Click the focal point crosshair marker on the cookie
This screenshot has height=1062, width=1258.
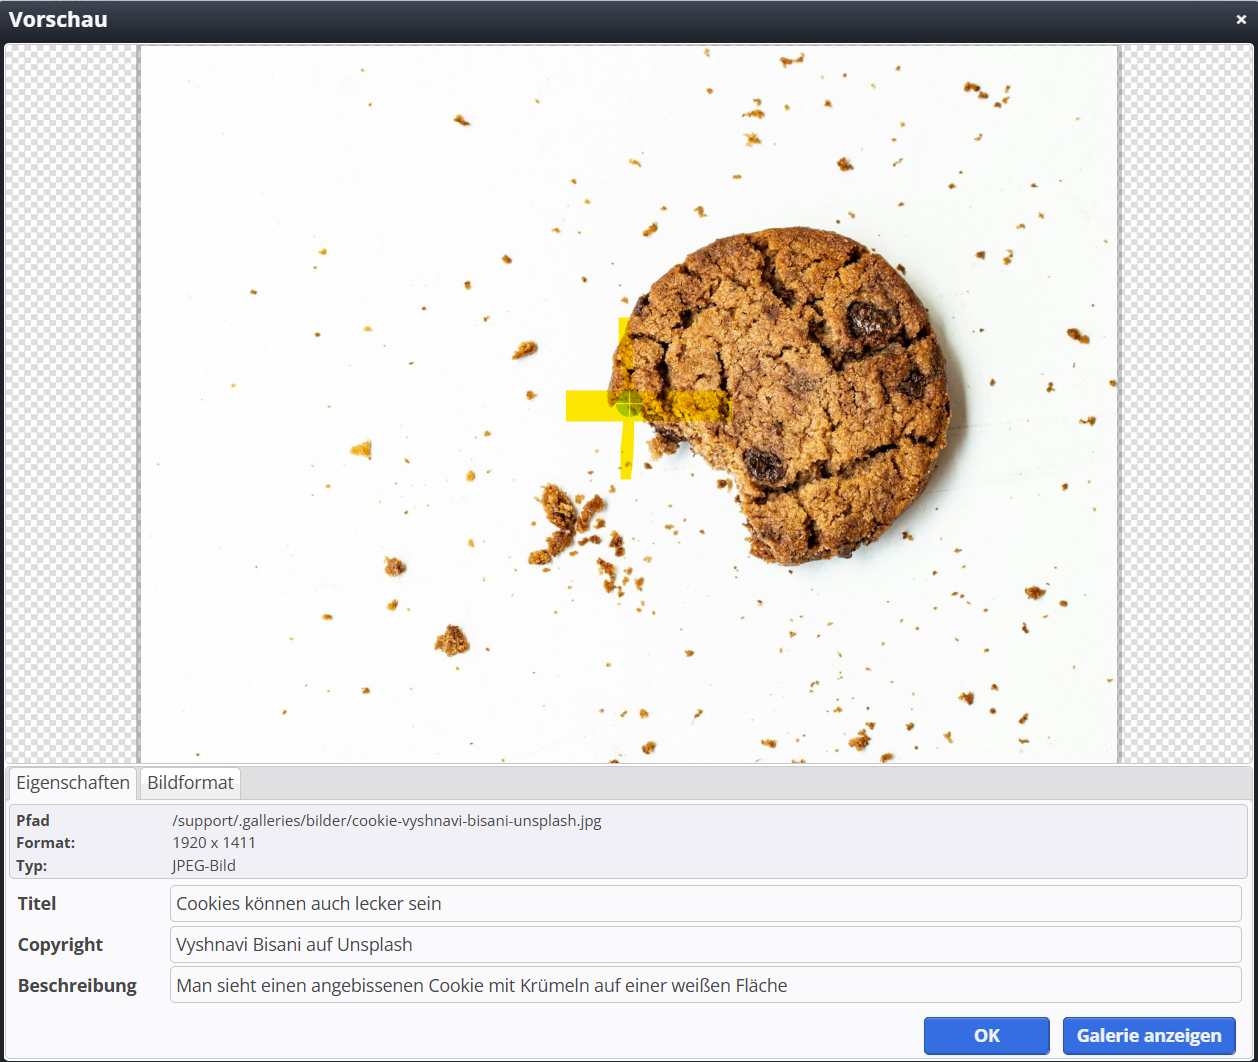[x=629, y=404]
